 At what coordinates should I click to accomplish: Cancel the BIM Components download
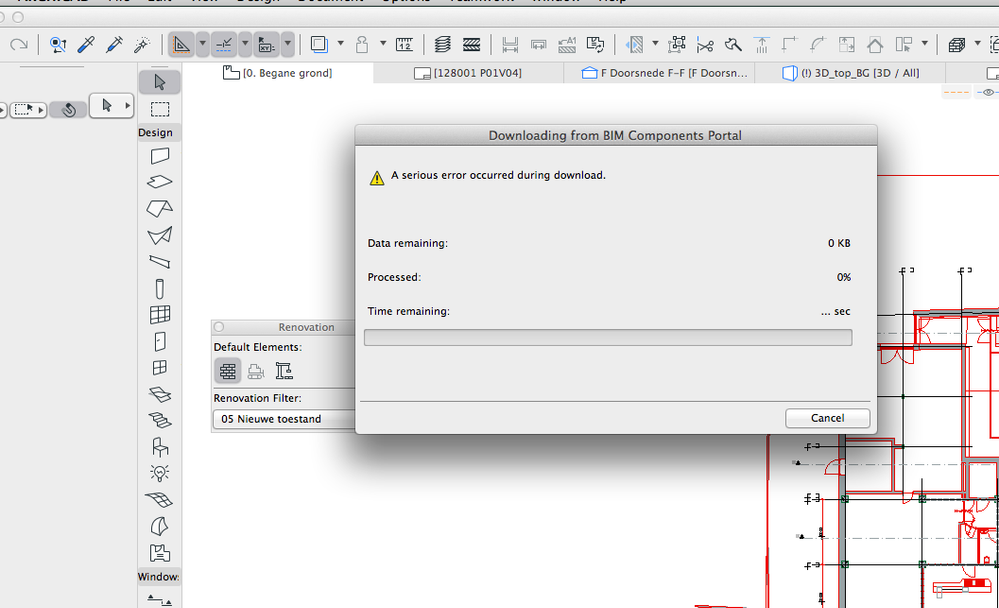point(828,418)
